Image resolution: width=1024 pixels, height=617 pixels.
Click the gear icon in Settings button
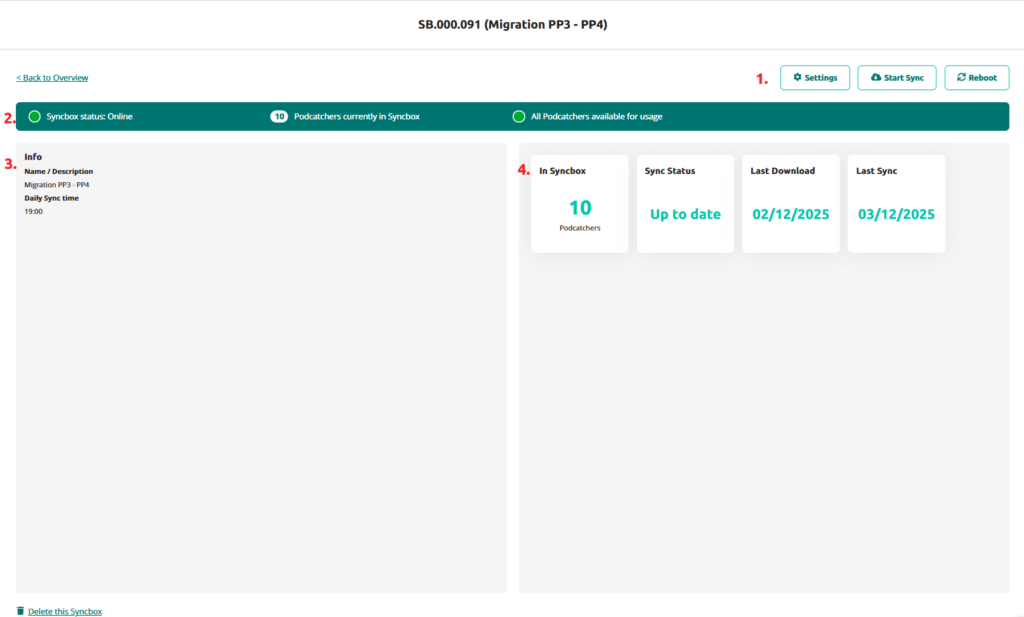797,78
